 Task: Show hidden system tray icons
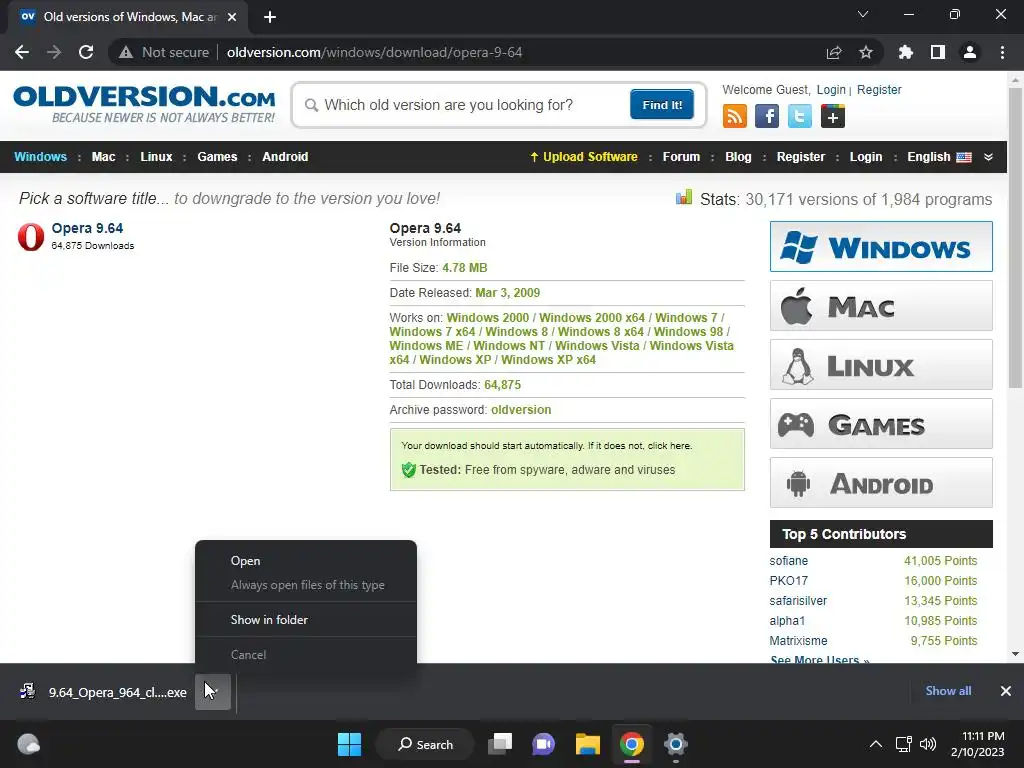point(876,744)
